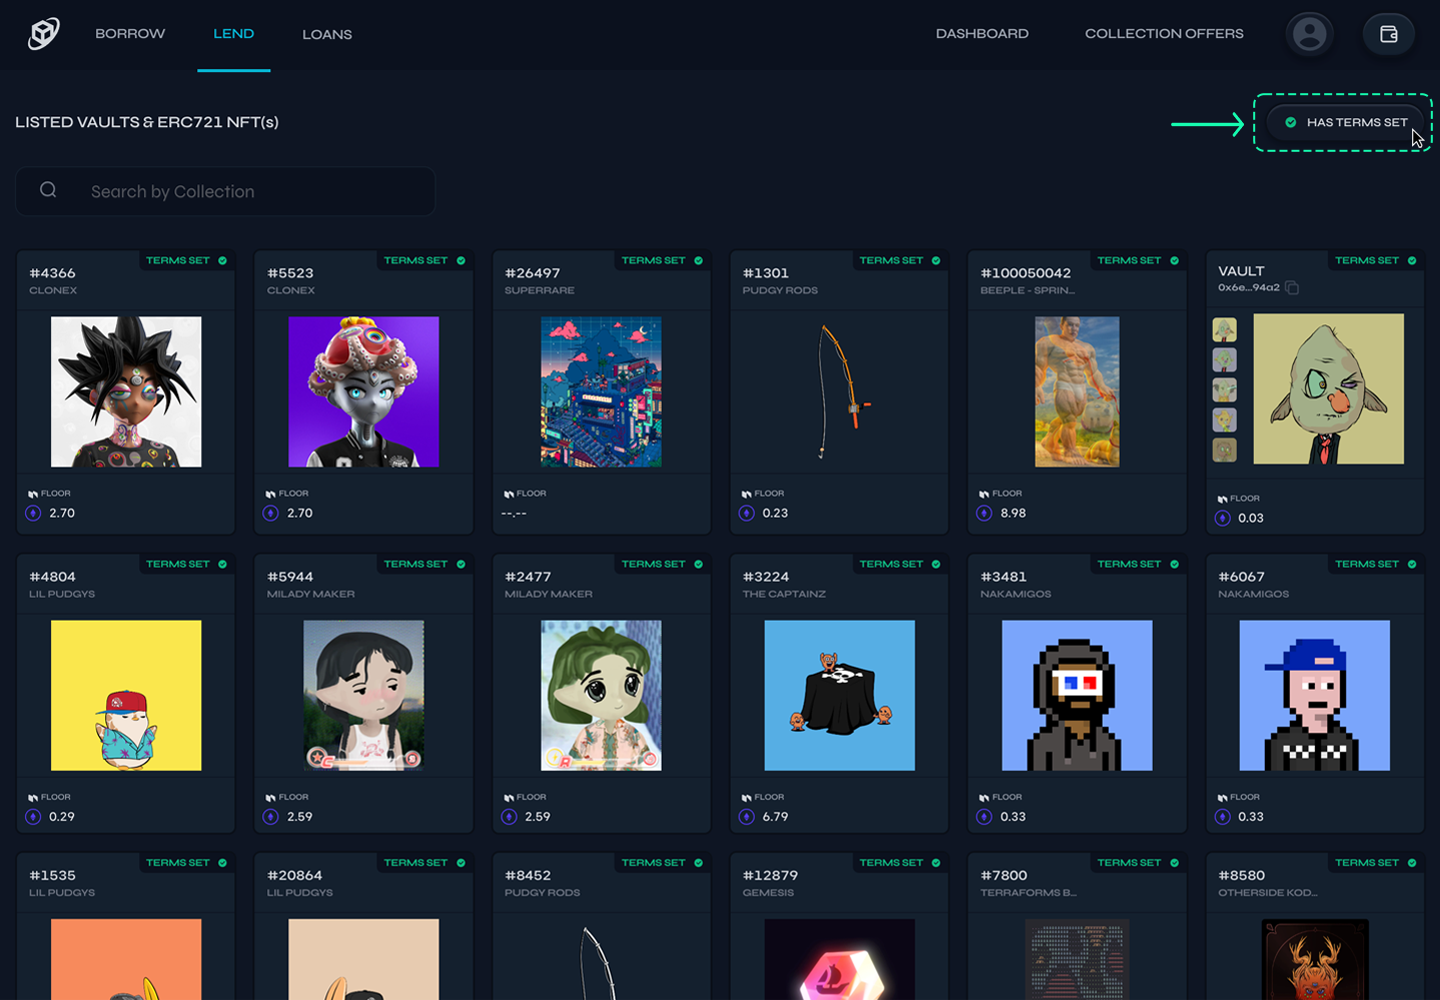Open the Dashboard page
Image resolution: width=1440 pixels, height=1000 pixels.
click(x=982, y=34)
